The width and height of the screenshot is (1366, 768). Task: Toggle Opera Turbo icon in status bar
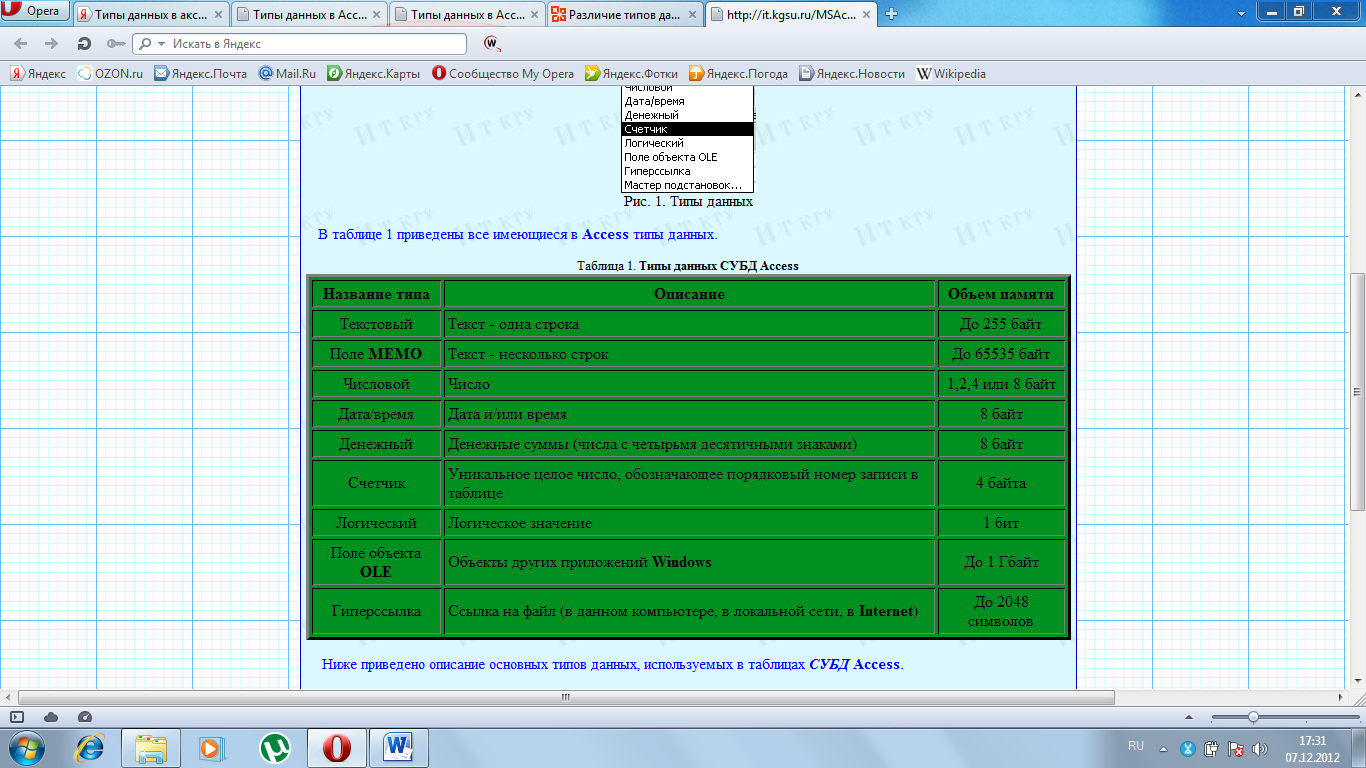[x=84, y=717]
